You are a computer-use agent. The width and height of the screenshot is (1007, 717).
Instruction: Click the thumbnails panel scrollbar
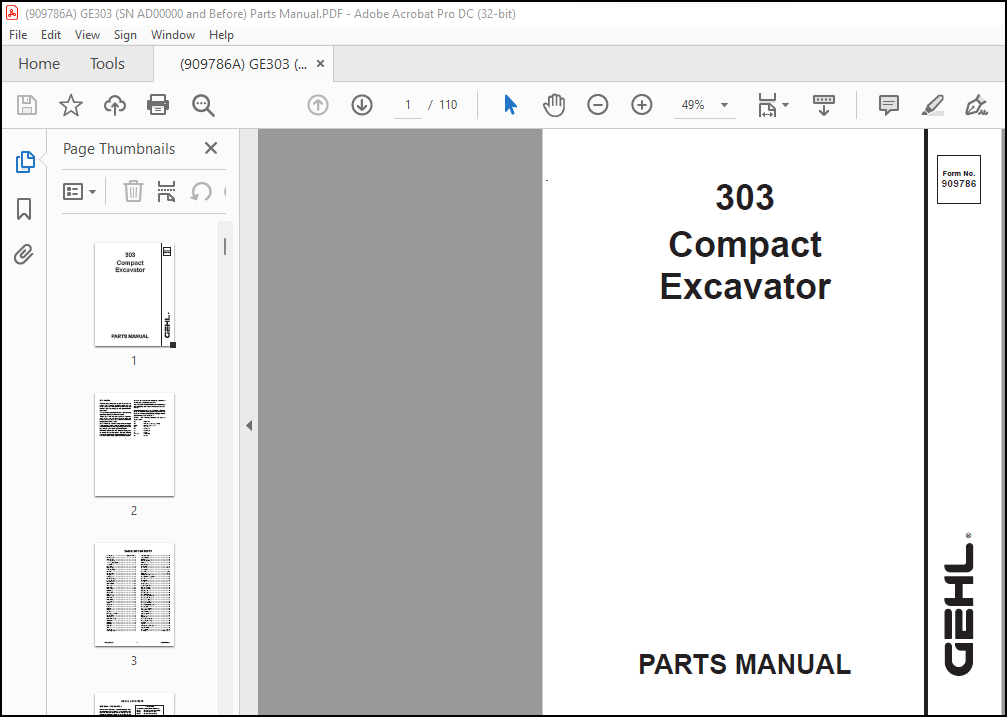tap(225, 246)
